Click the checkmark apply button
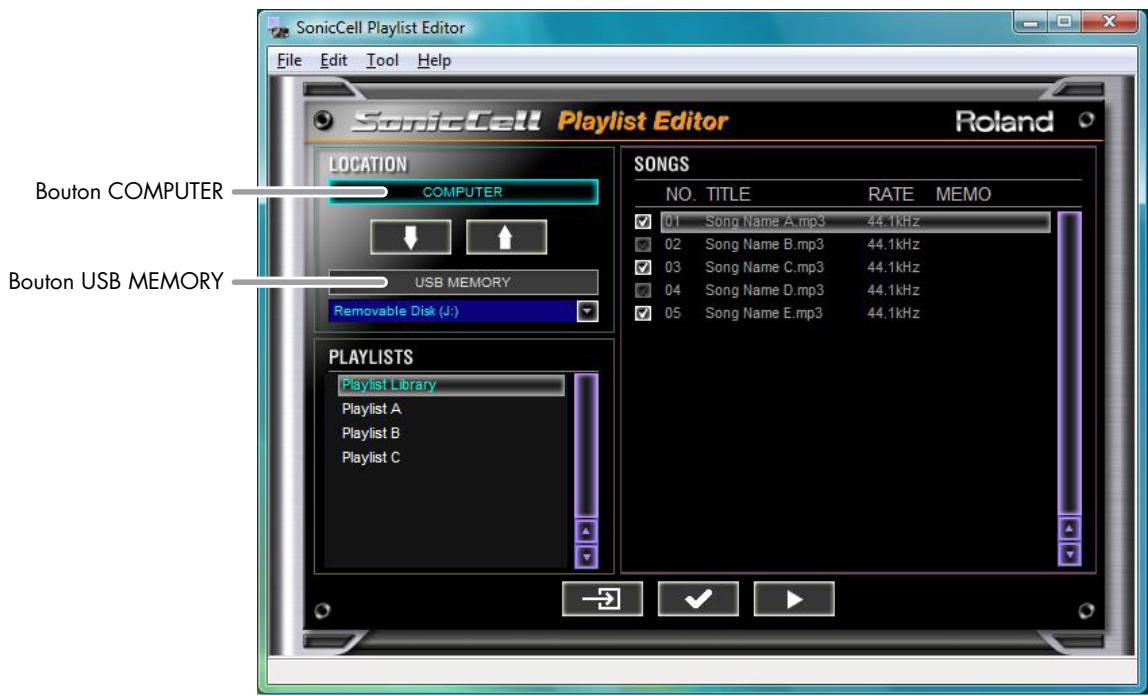Viewport: 1148px width, 696px height. tap(698, 599)
